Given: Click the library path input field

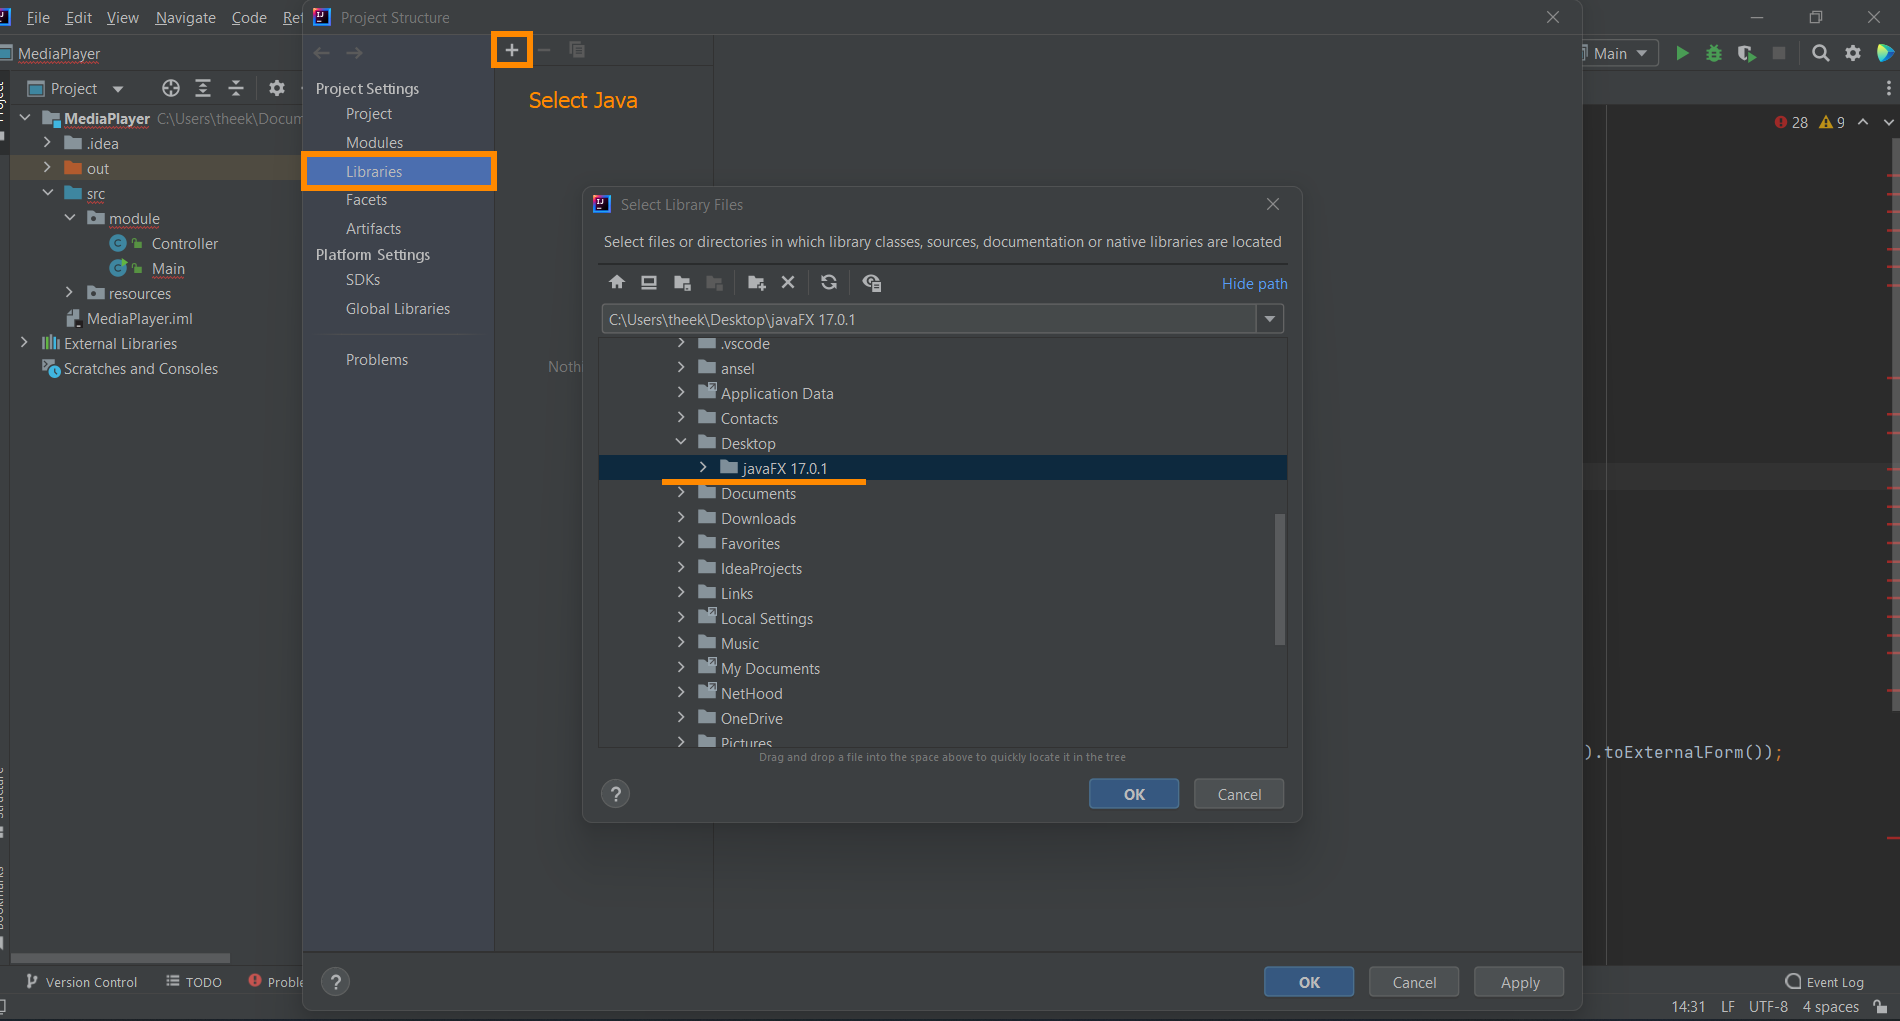Looking at the screenshot, I should (x=929, y=319).
